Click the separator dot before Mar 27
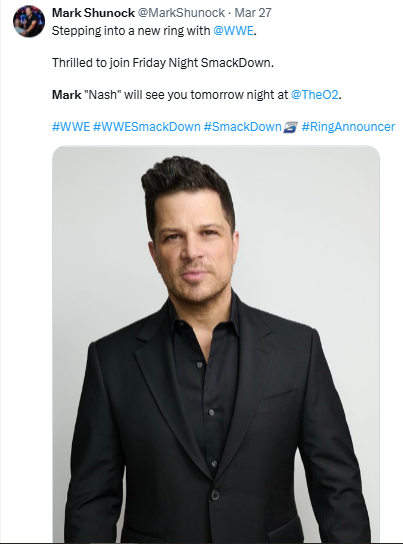The width and height of the screenshot is (403, 544). [x=230, y=13]
